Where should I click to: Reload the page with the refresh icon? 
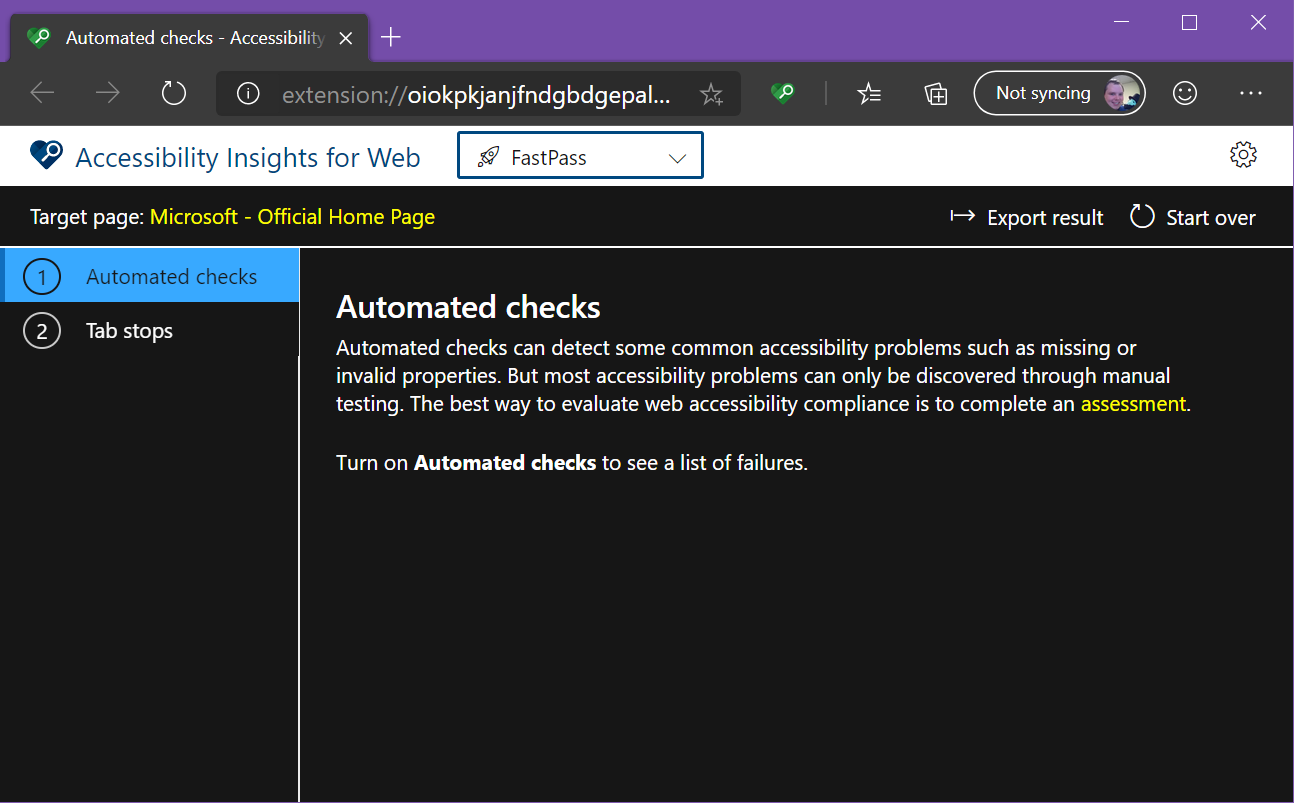point(173,92)
